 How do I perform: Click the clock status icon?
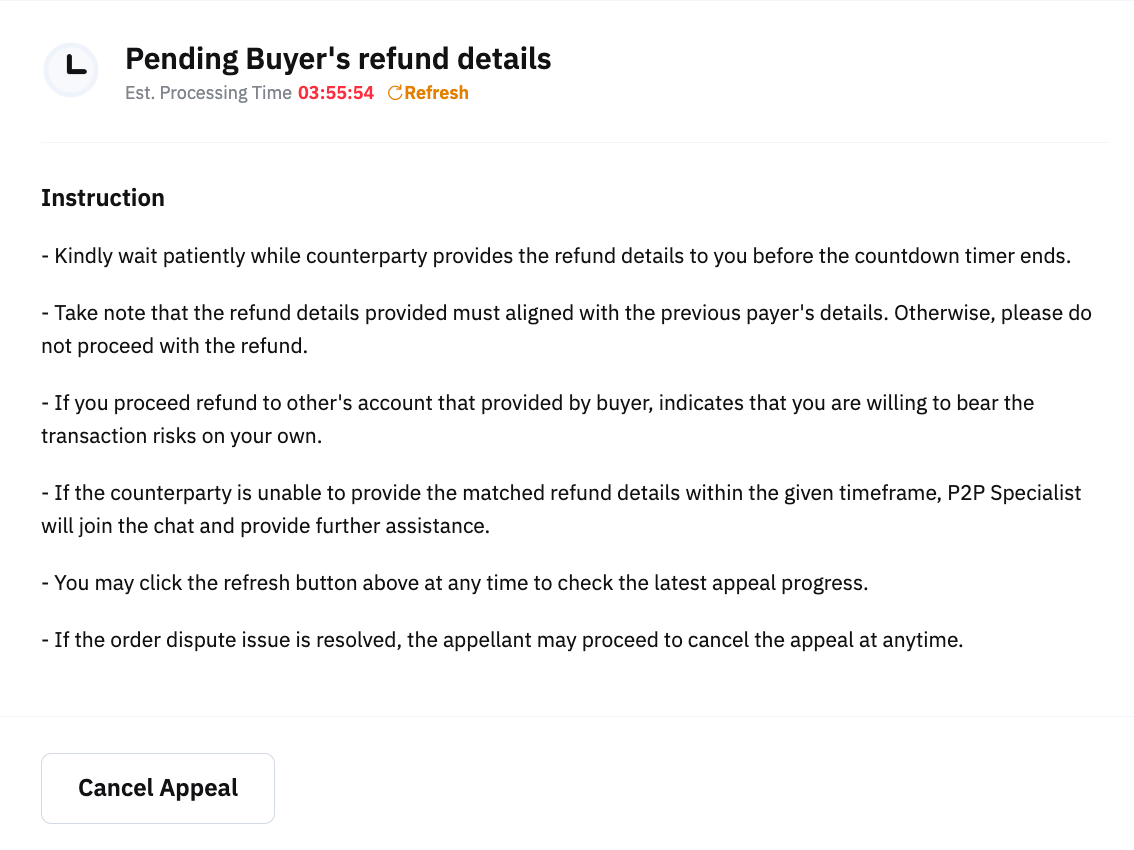click(x=71, y=70)
